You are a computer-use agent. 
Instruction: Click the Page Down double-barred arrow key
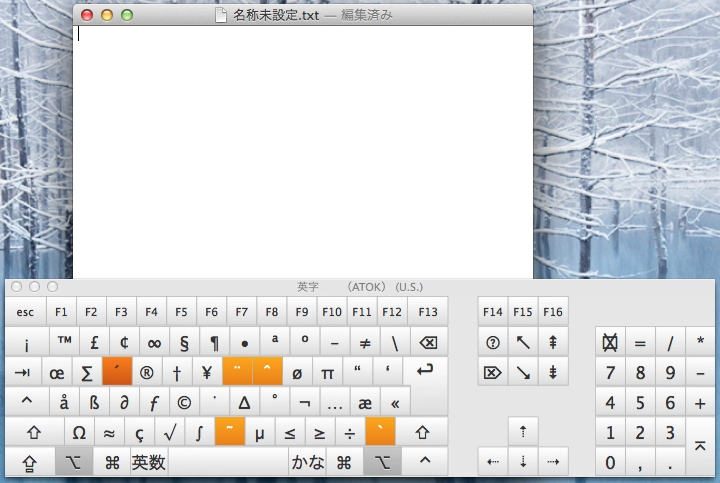553,372
